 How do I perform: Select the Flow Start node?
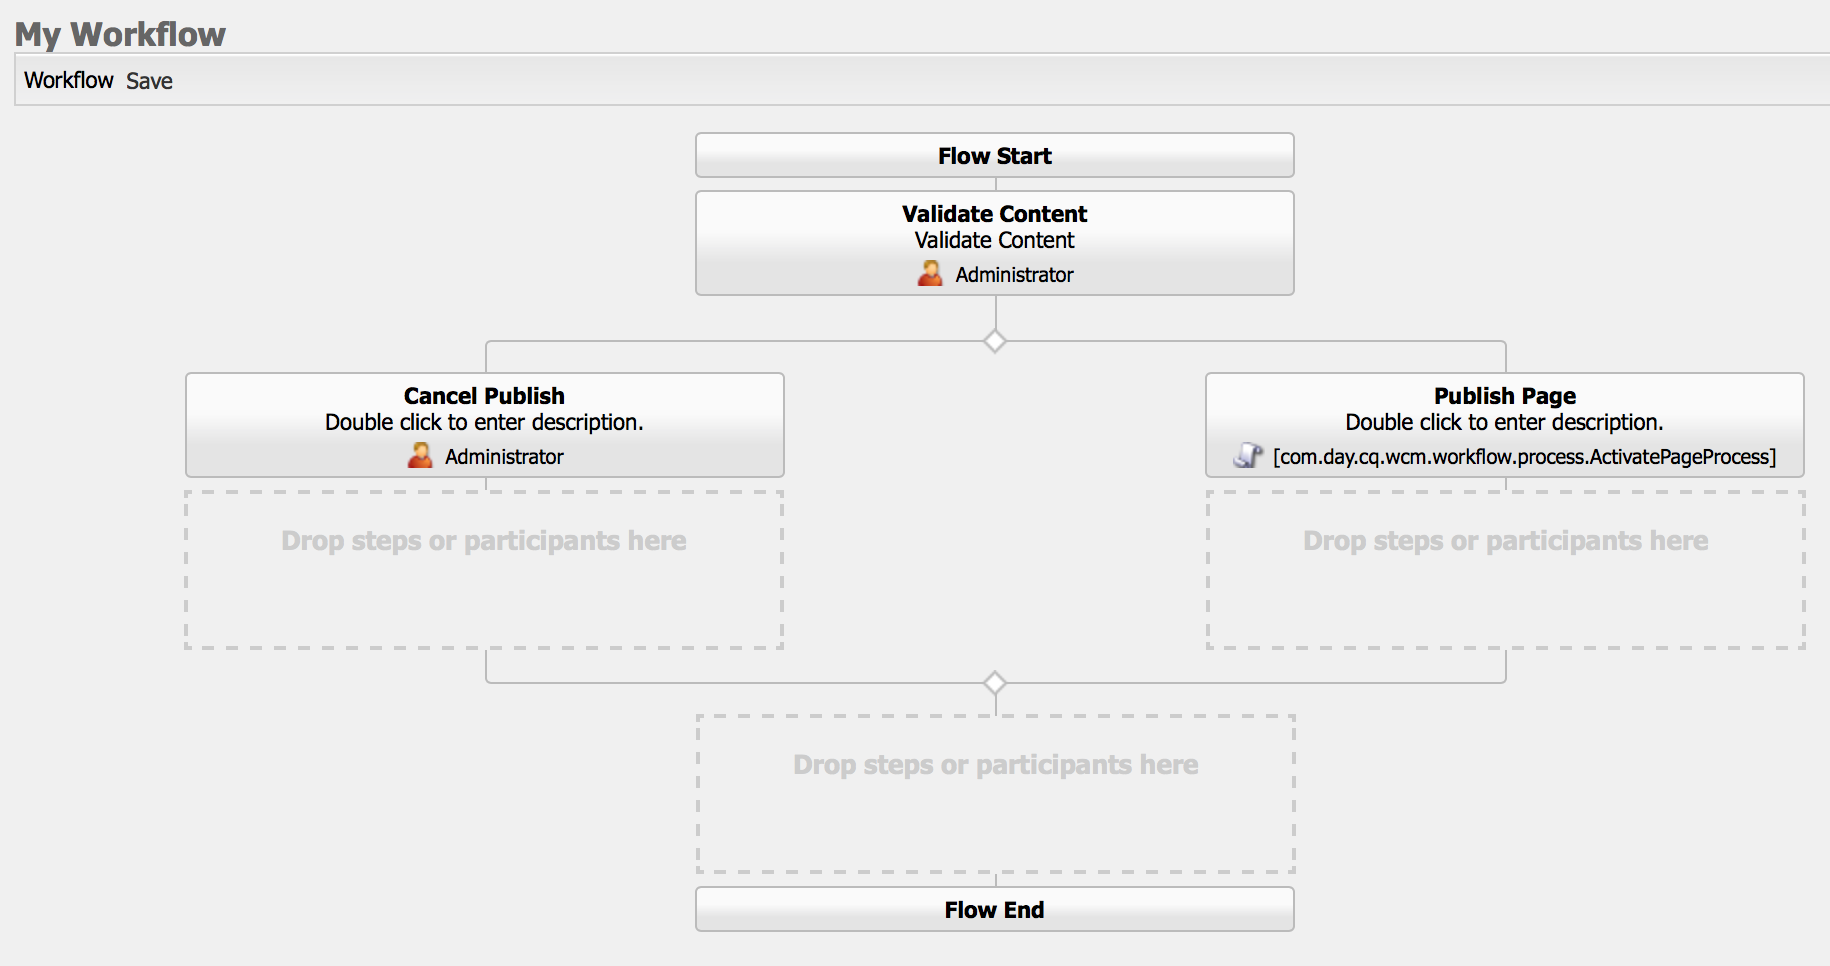[995, 155]
